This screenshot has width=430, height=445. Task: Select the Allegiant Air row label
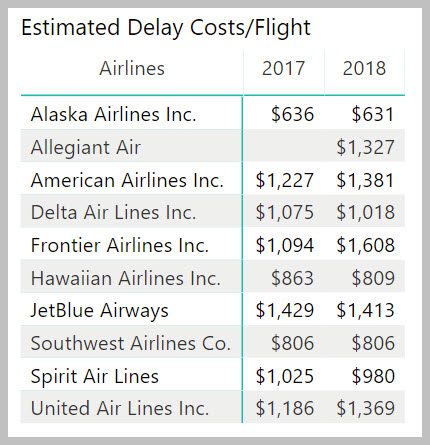pos(86,147)
